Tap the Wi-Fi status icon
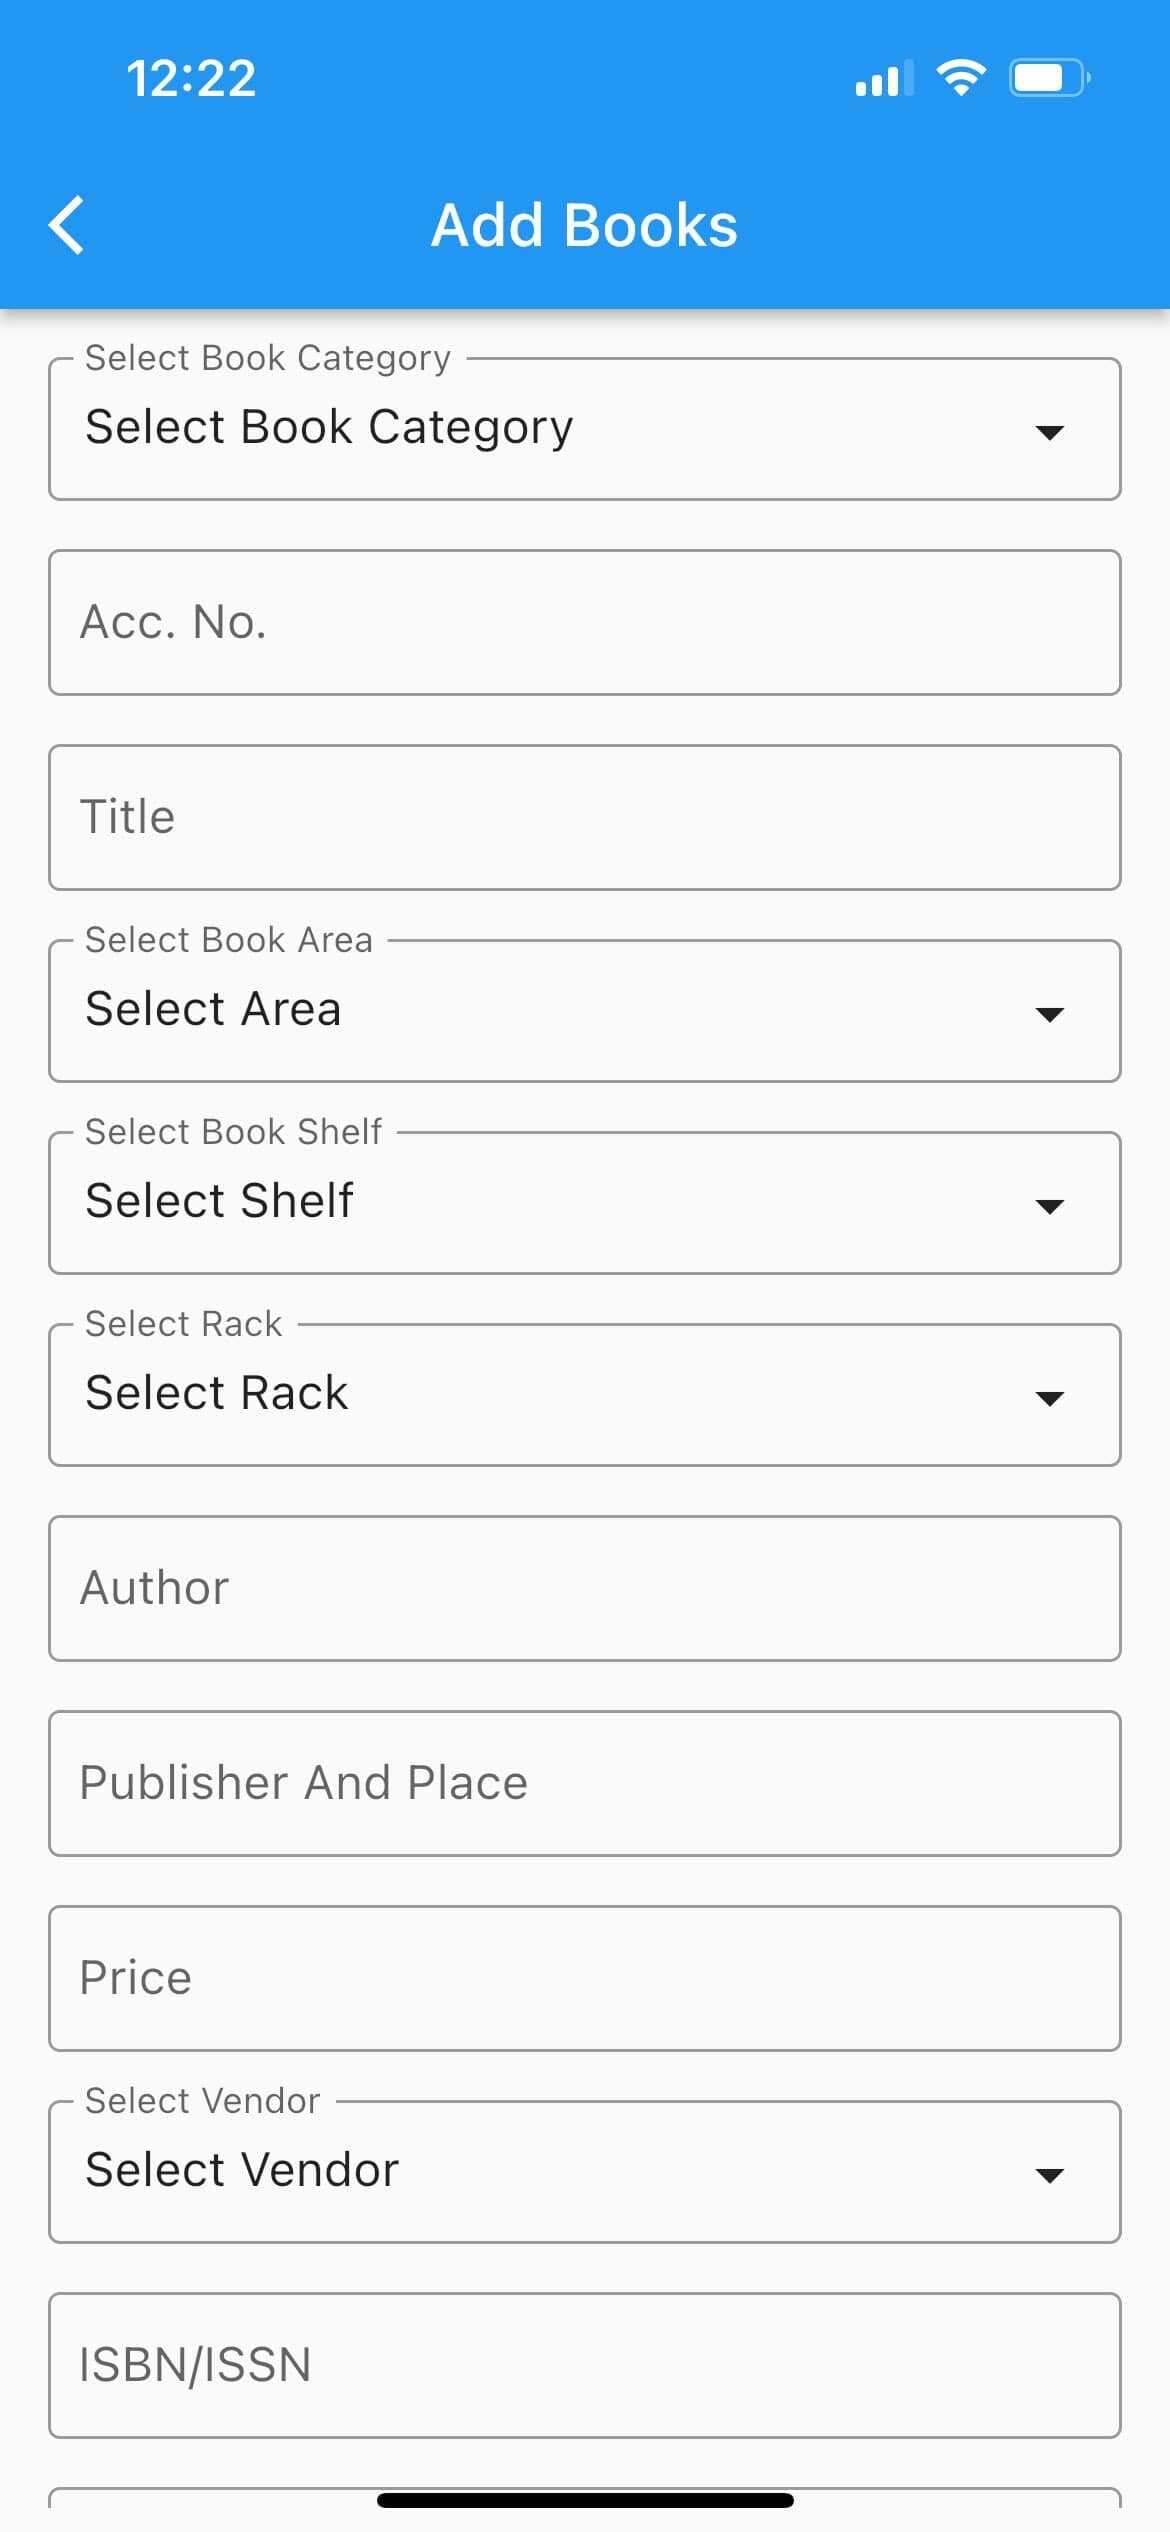This screenshot has height=2532, width=1170. [x=960, y=78]
